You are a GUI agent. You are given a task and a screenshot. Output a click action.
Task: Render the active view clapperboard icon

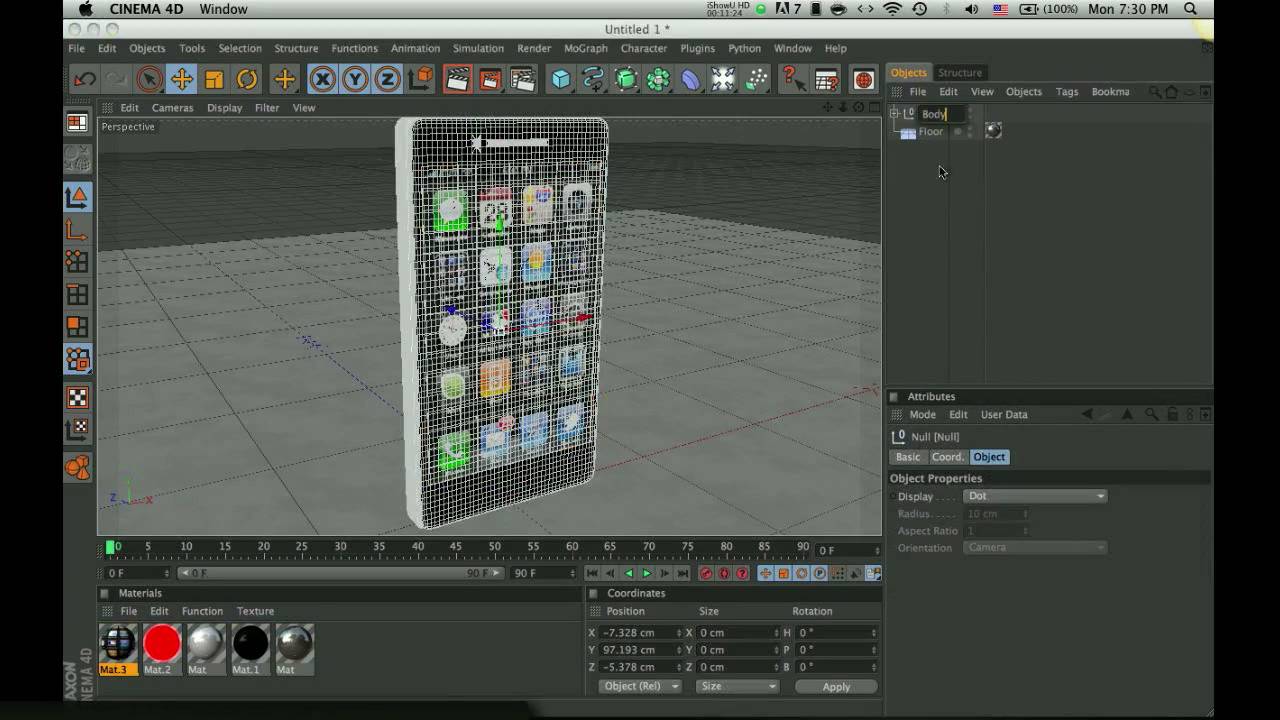click(x=457, y=79)
